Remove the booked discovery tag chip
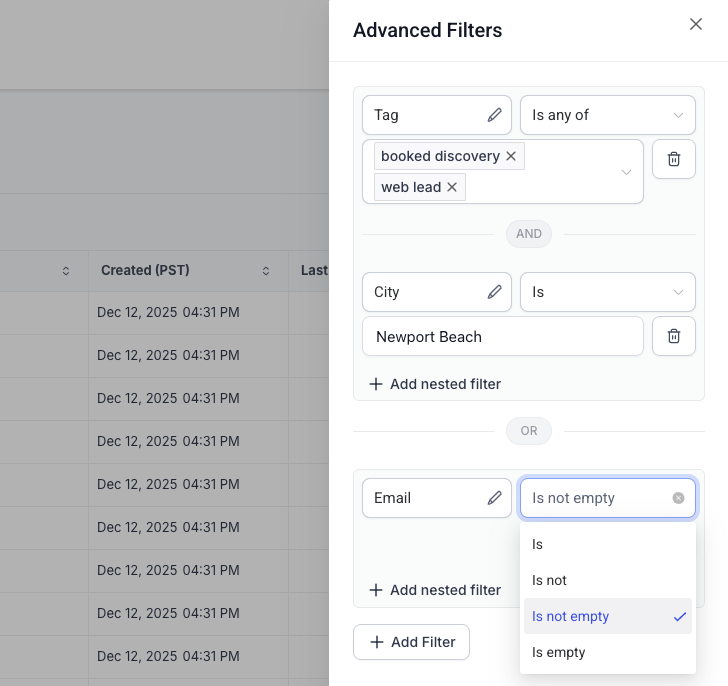Viewport: 728px width, 686px height. [x=511, y=156]
